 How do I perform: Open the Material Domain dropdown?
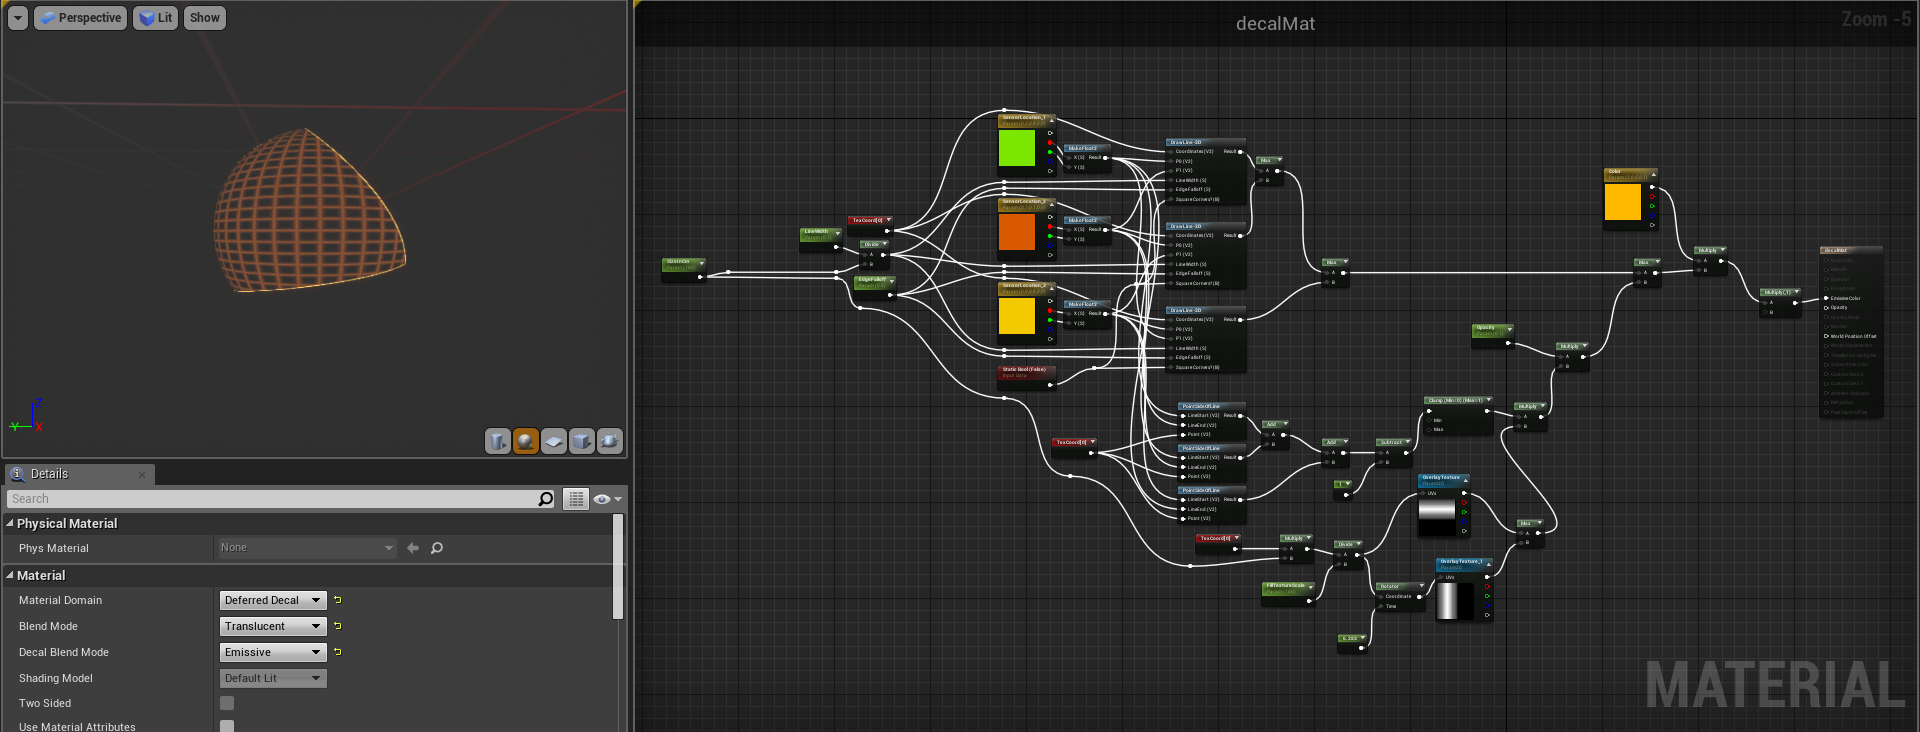273,600
